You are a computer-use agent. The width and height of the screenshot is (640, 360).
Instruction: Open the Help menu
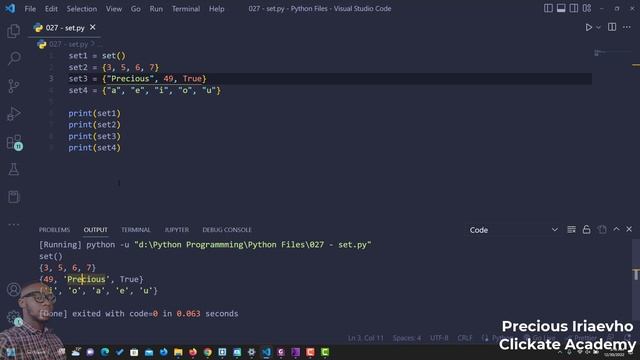coord(216,9)
